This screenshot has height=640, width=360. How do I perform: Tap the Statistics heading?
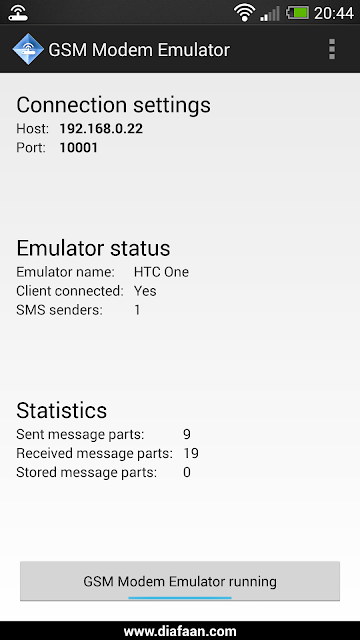62,410
